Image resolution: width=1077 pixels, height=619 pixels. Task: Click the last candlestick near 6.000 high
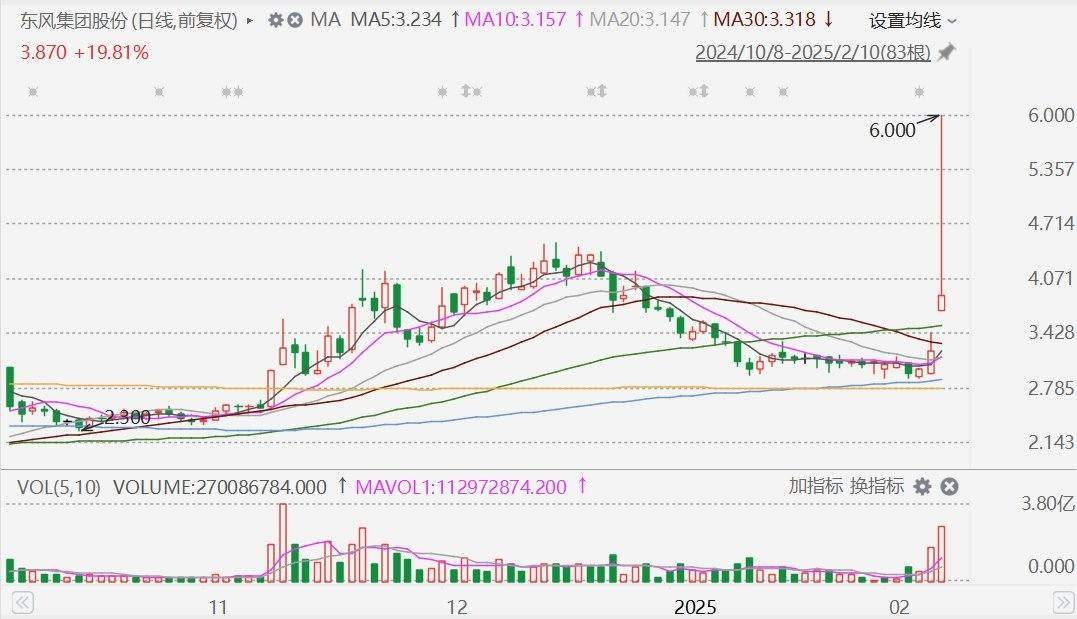(942, 302)
